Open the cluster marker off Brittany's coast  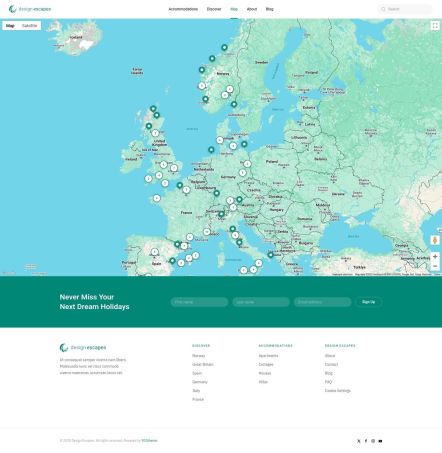tap(157, 198)
